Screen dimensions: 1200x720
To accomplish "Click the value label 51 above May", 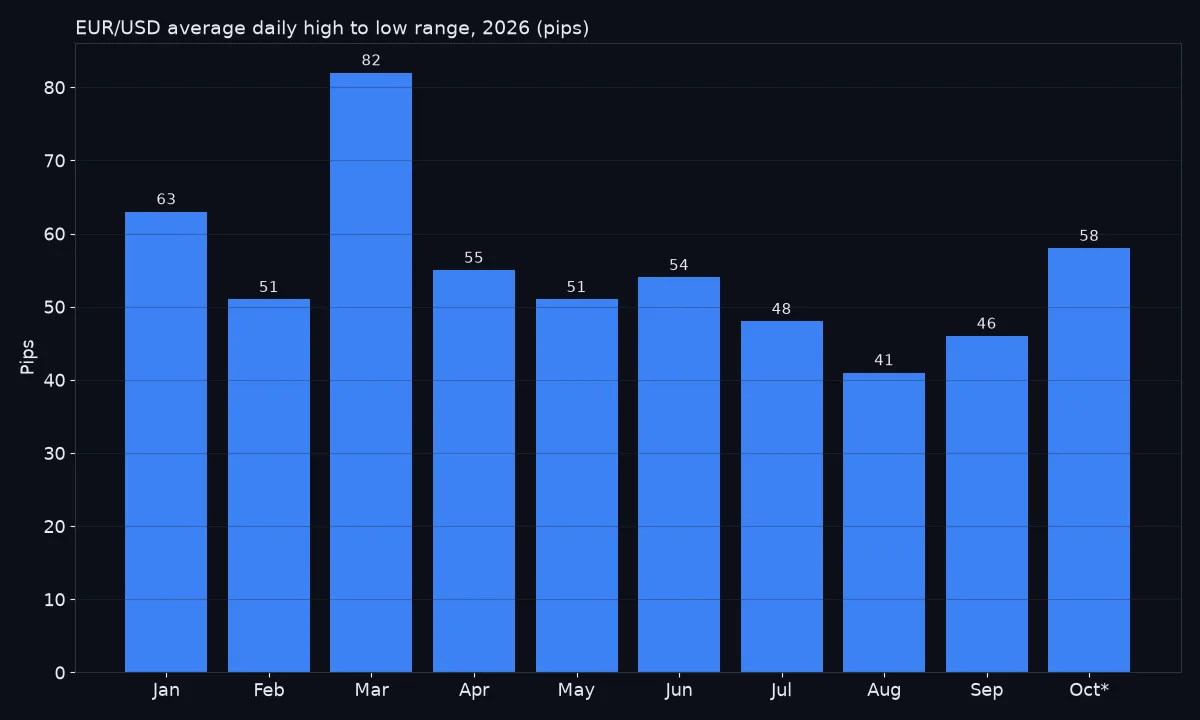I will pos(577,287).
